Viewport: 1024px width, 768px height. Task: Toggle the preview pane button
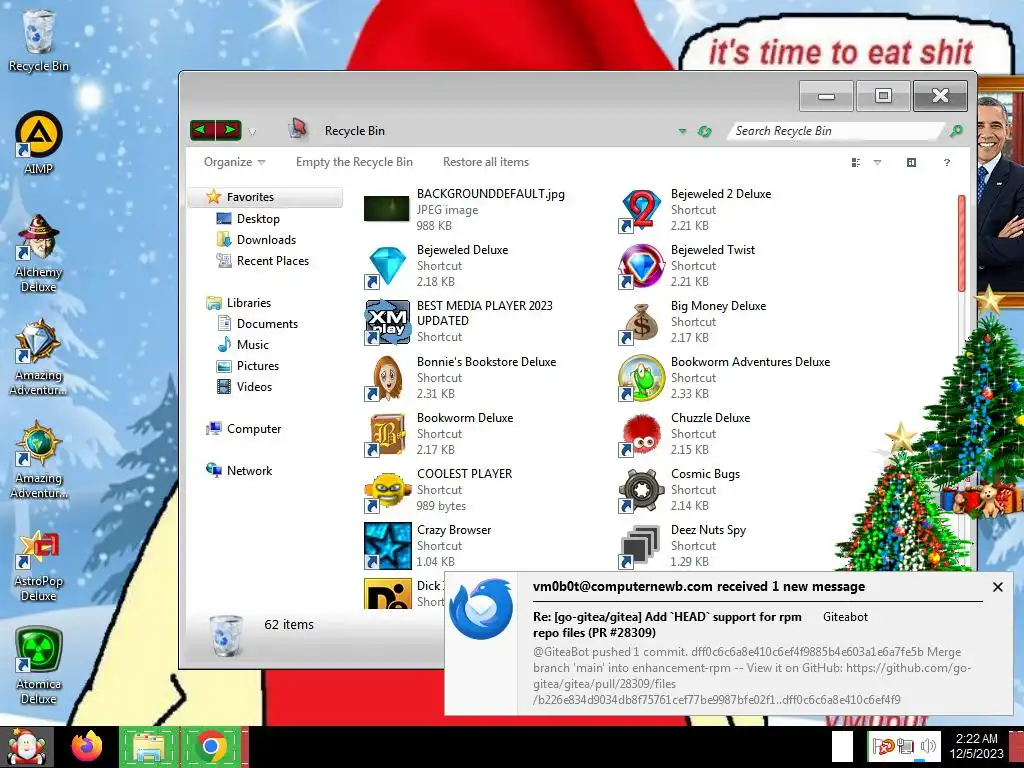point(911,162)
